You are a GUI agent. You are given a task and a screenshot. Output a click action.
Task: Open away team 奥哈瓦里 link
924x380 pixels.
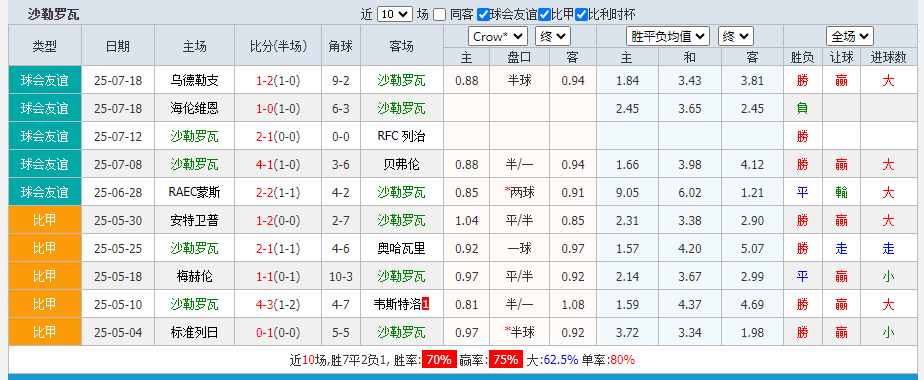401,249
